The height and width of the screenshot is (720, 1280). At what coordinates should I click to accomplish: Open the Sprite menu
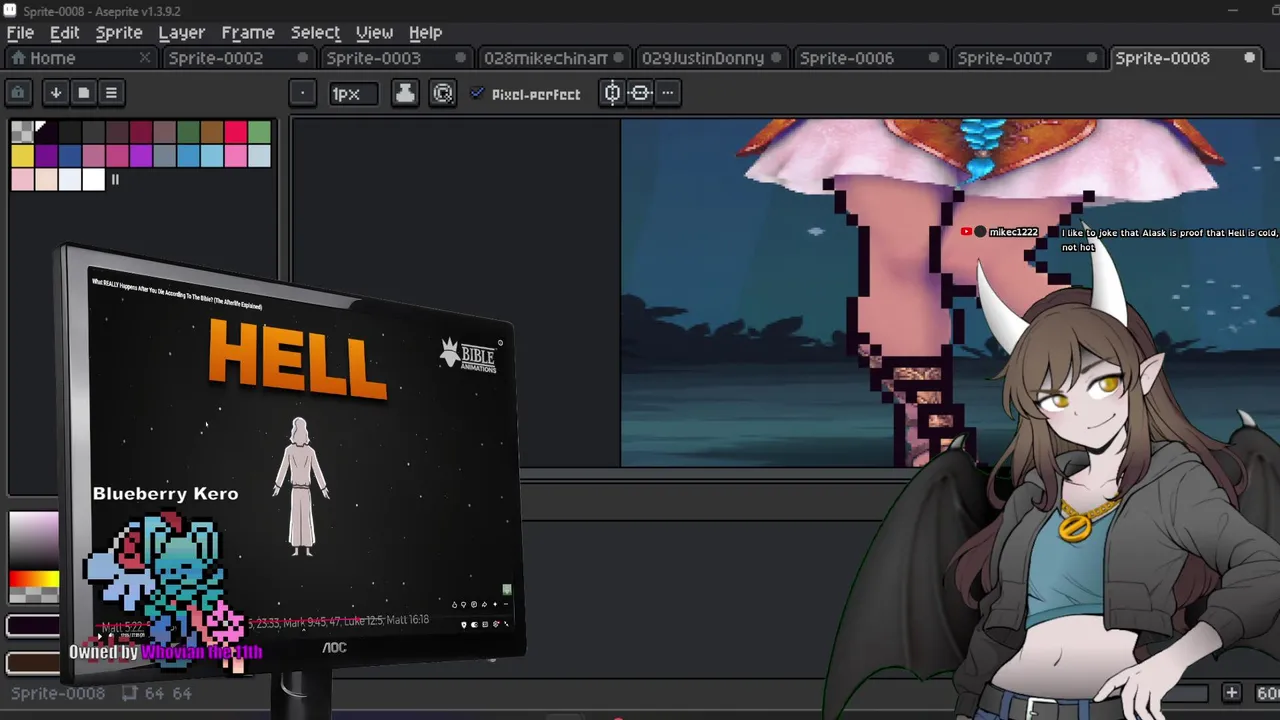[119, 32]
